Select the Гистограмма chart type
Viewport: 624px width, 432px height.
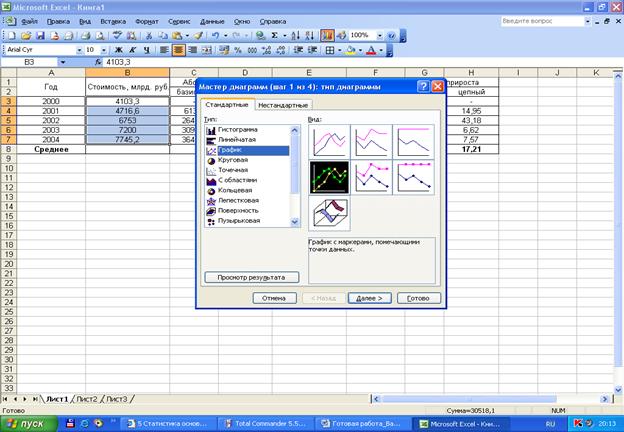click(238, 130)
